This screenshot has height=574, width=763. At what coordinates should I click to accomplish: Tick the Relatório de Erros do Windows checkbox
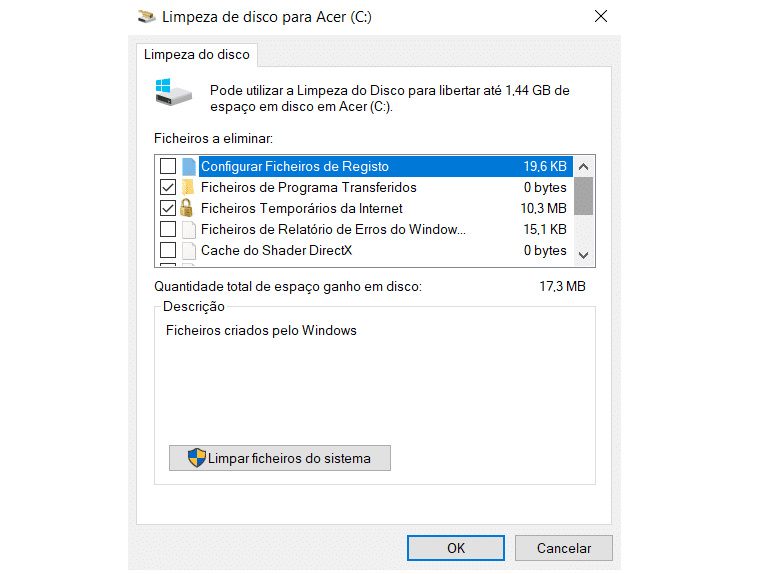168,229
